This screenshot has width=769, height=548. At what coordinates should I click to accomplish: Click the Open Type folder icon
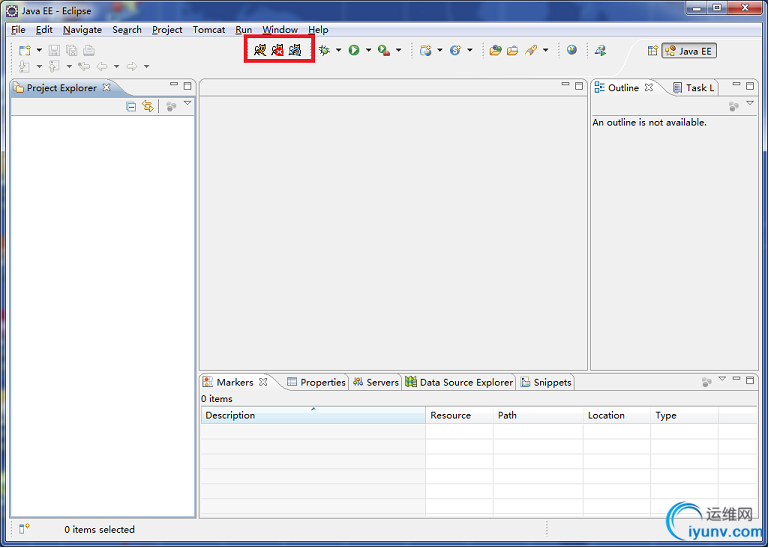click(x=495, y=50)
